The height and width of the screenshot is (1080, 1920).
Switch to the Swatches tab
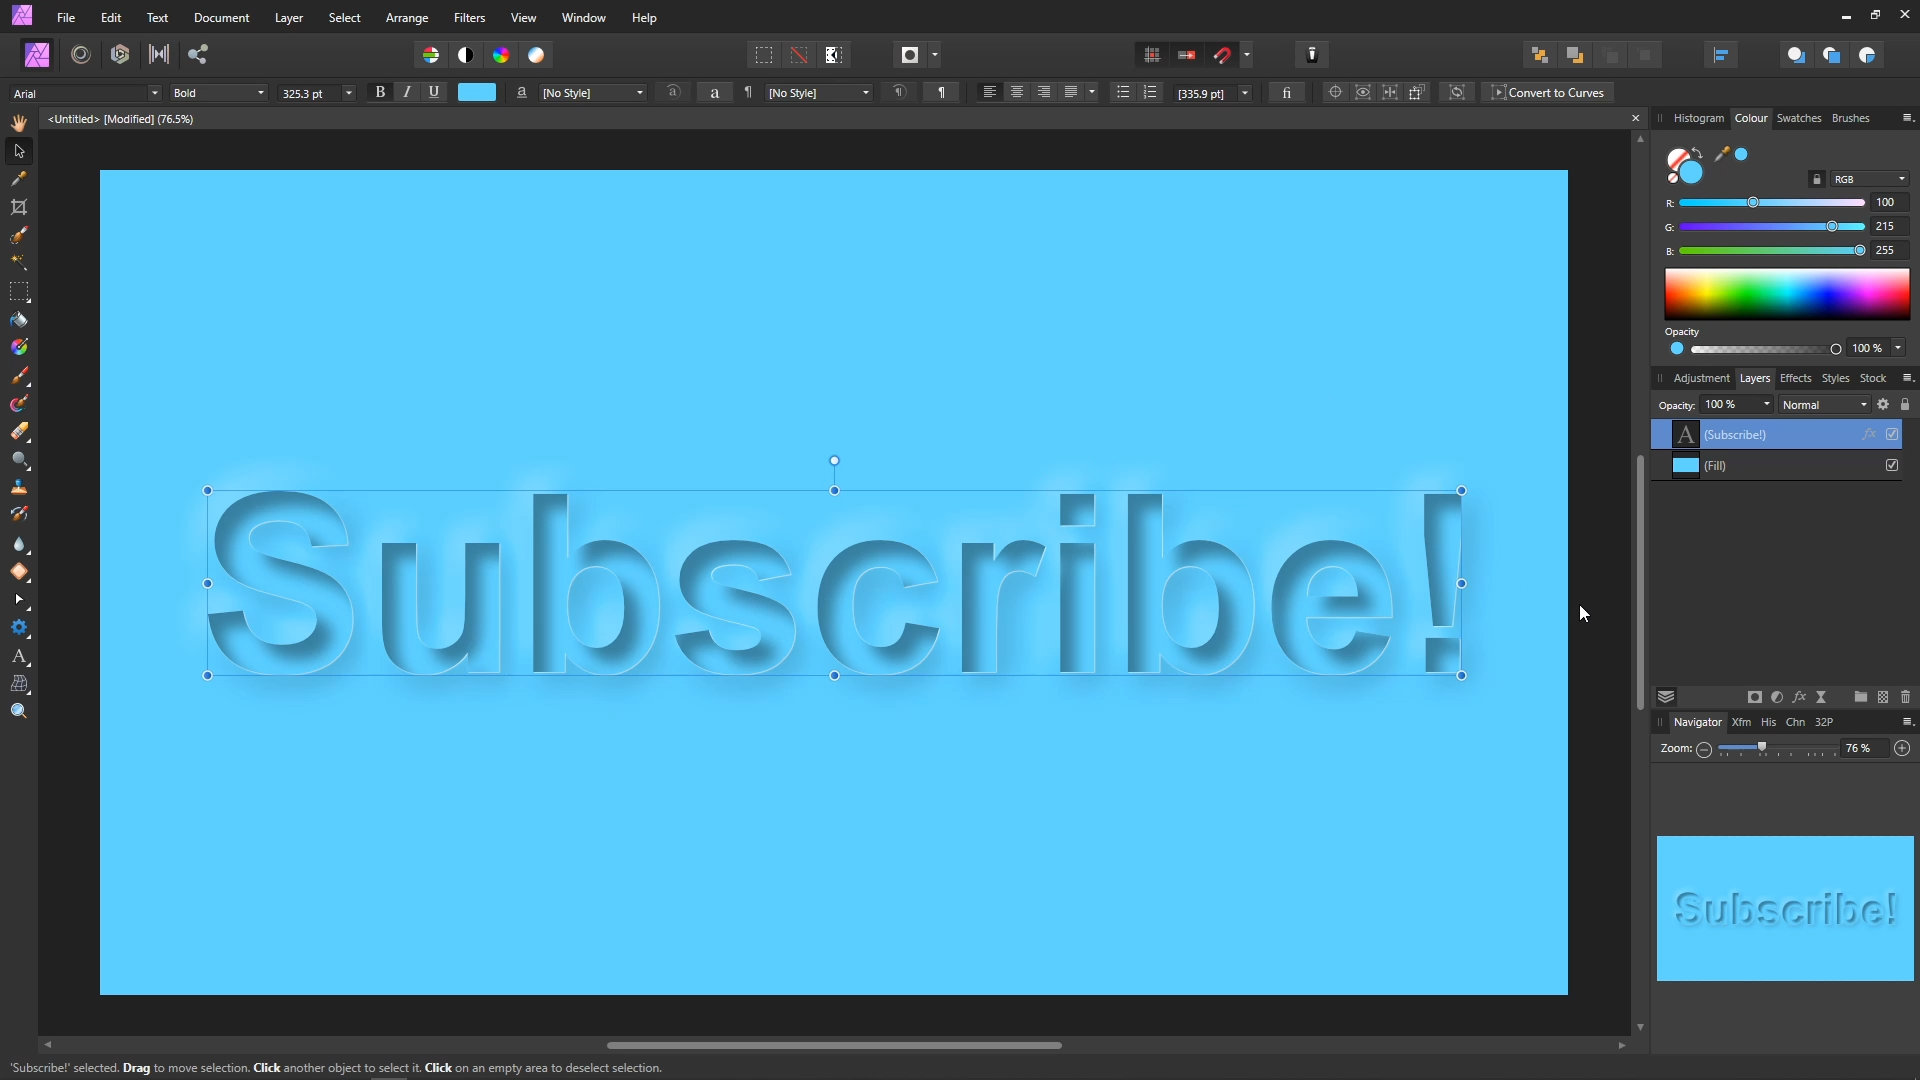point(1798,118)
